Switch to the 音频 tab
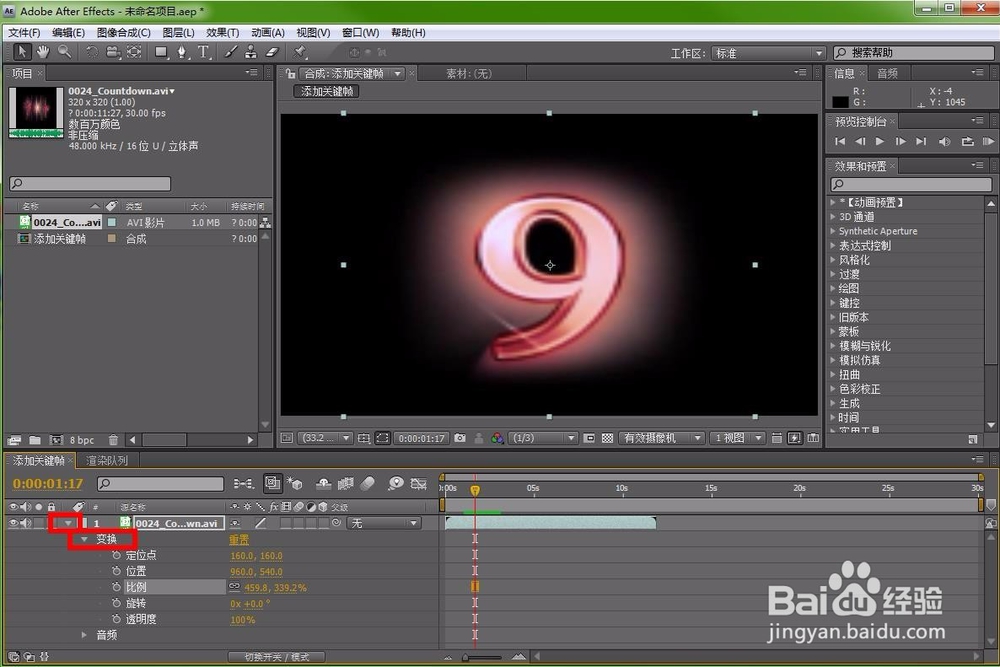1000x667 pixels. click(x=887, y=73)
